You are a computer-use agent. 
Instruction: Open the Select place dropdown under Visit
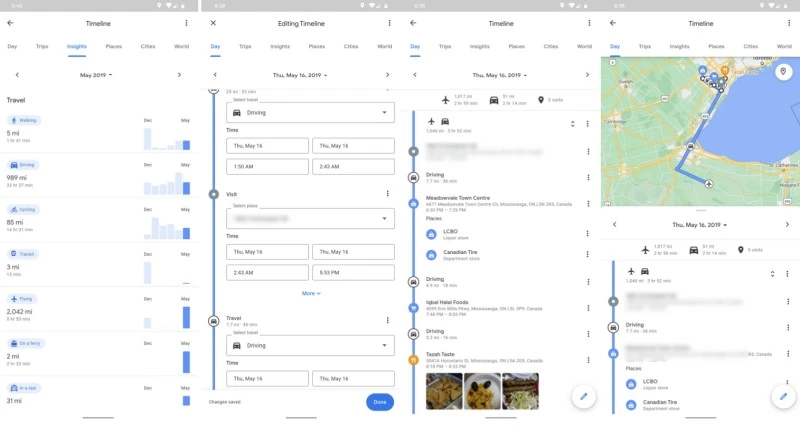click(310, 218)
